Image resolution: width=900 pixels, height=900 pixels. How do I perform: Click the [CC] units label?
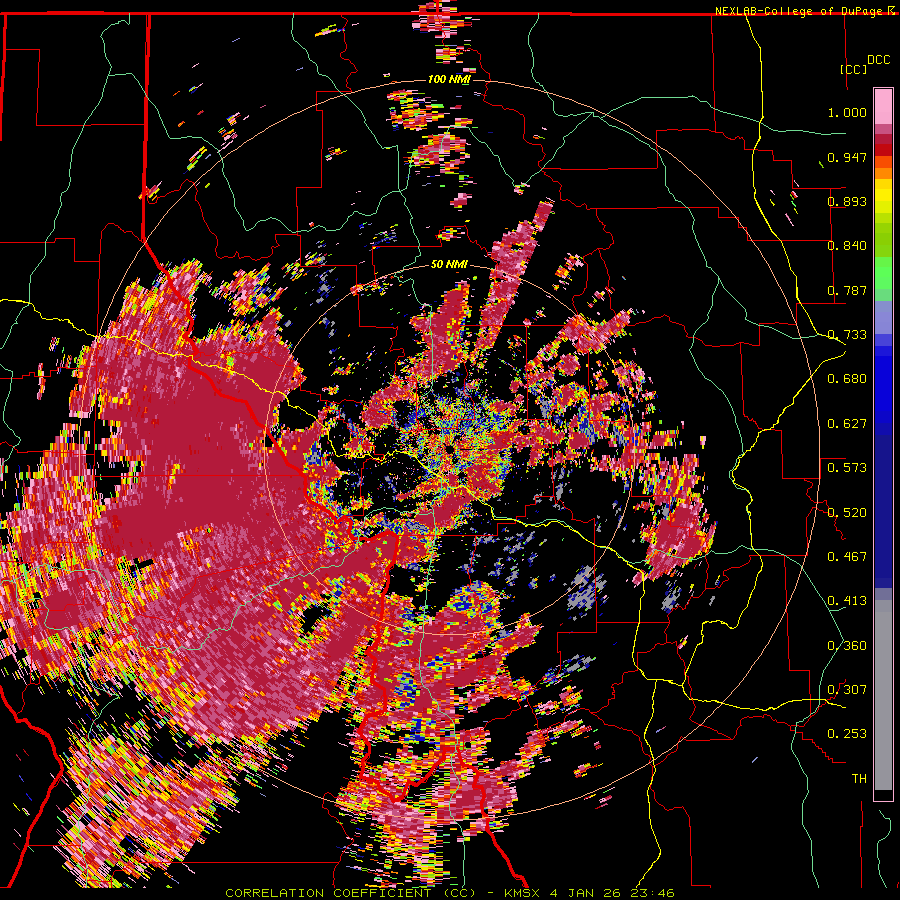(x=853, y=69)
